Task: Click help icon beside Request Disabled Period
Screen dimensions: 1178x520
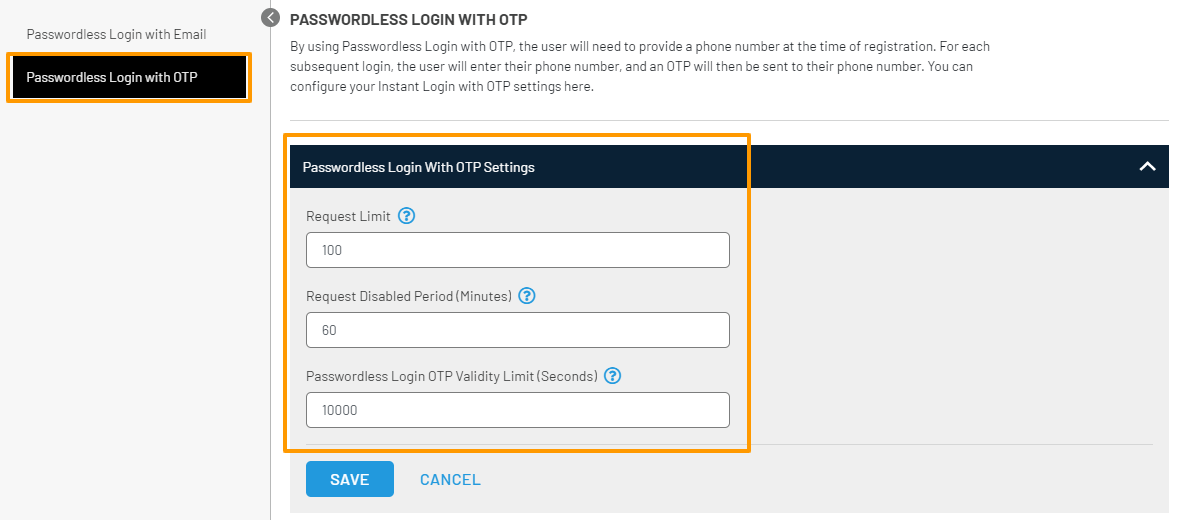Action: (527, 296)
